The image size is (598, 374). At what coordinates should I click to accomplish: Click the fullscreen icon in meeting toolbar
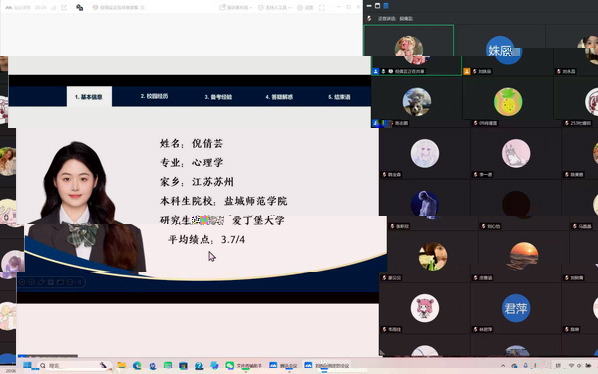point(322,7)
